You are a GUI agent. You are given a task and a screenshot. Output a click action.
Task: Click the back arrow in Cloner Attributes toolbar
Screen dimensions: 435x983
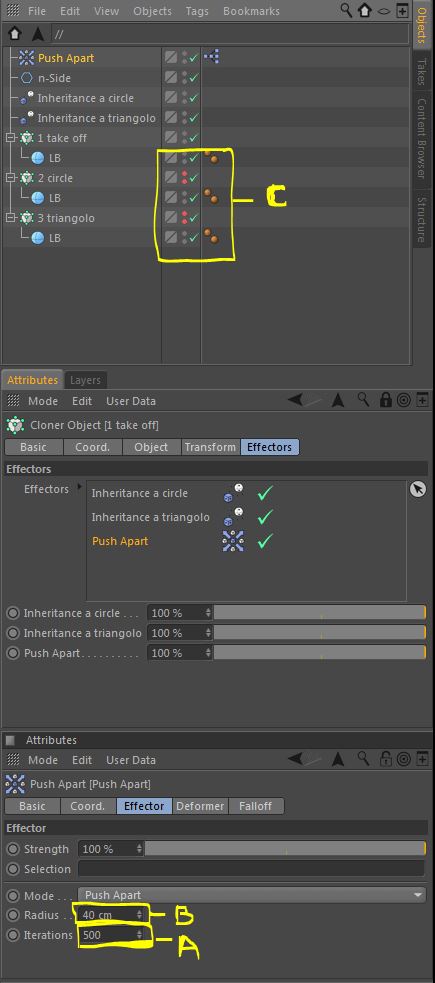(x=296, y=401)
